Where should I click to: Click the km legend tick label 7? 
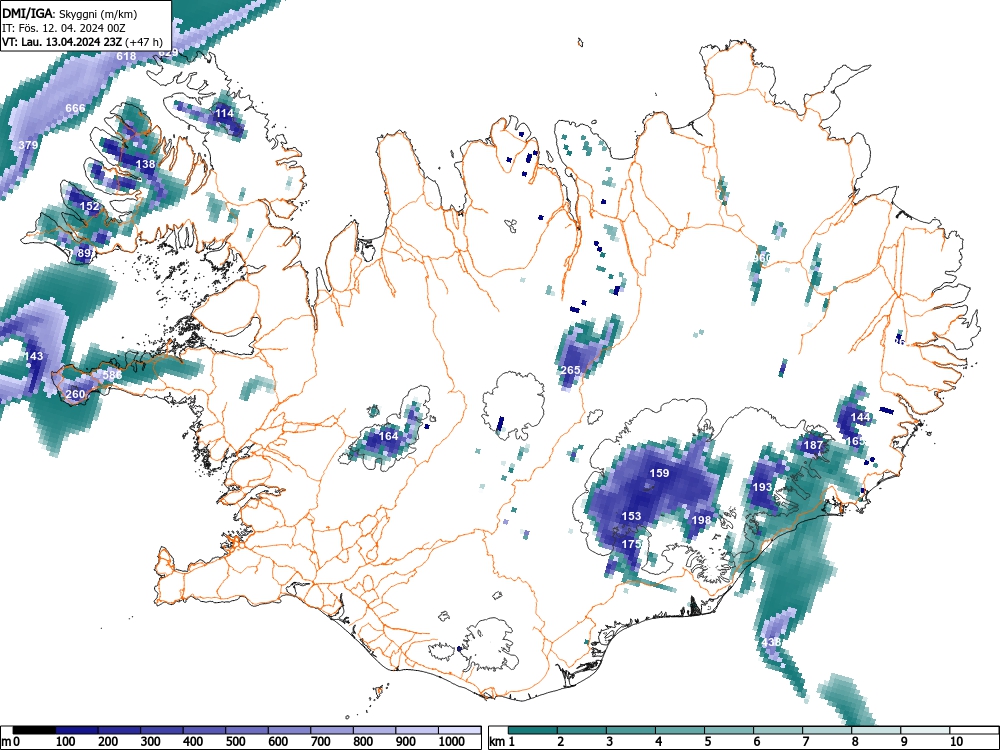pyautogui.click(x=805, y=742)
